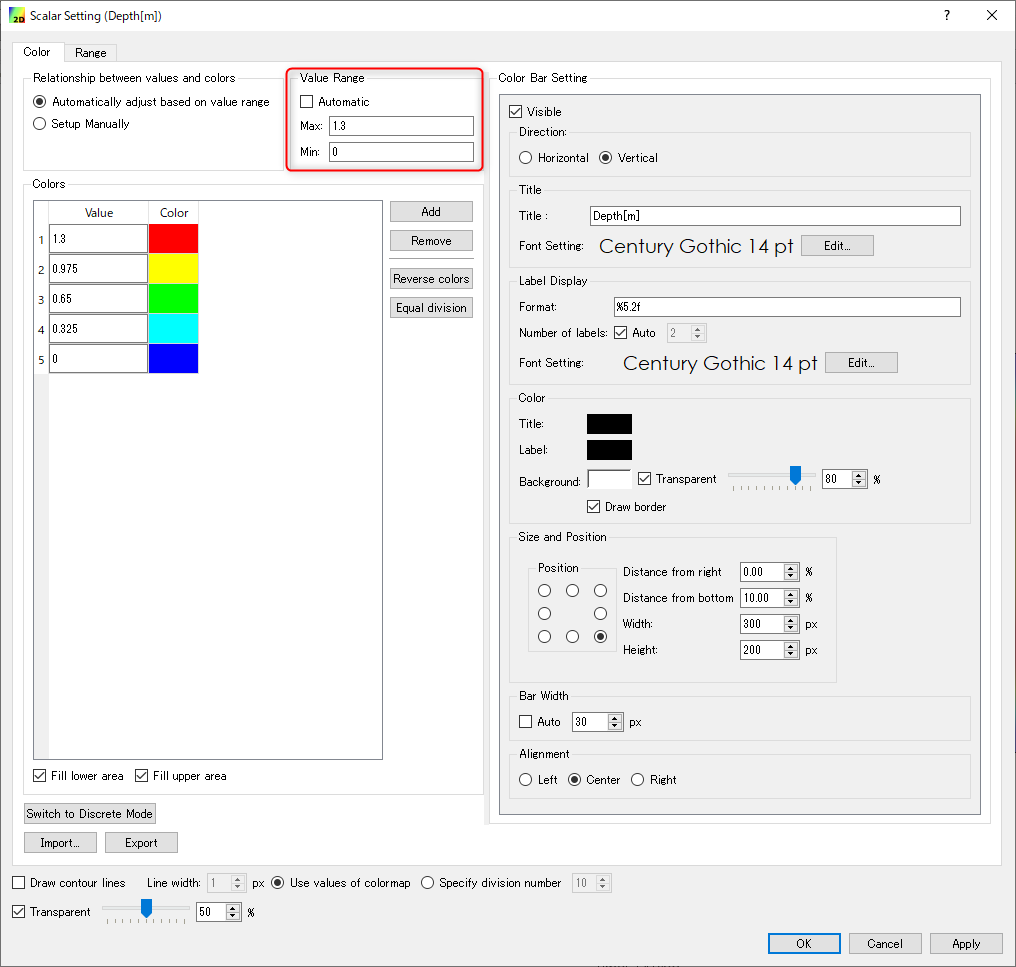1016x967 pixels.
Task: Click the green color swatch in row 3
Action: tap(173, 299)
